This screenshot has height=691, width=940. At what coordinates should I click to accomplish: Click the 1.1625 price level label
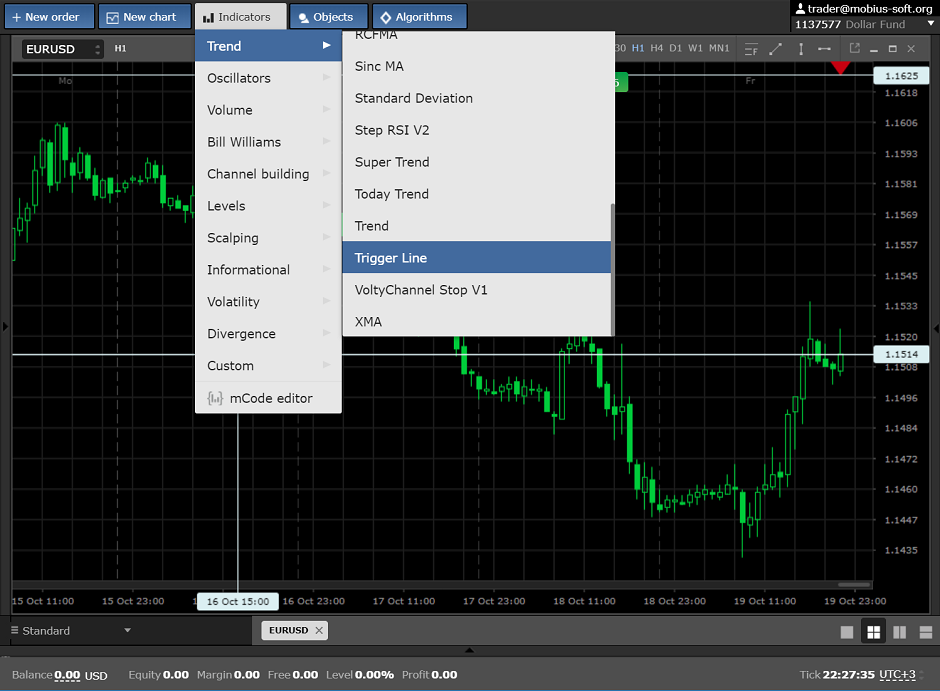tap(902, 76)
